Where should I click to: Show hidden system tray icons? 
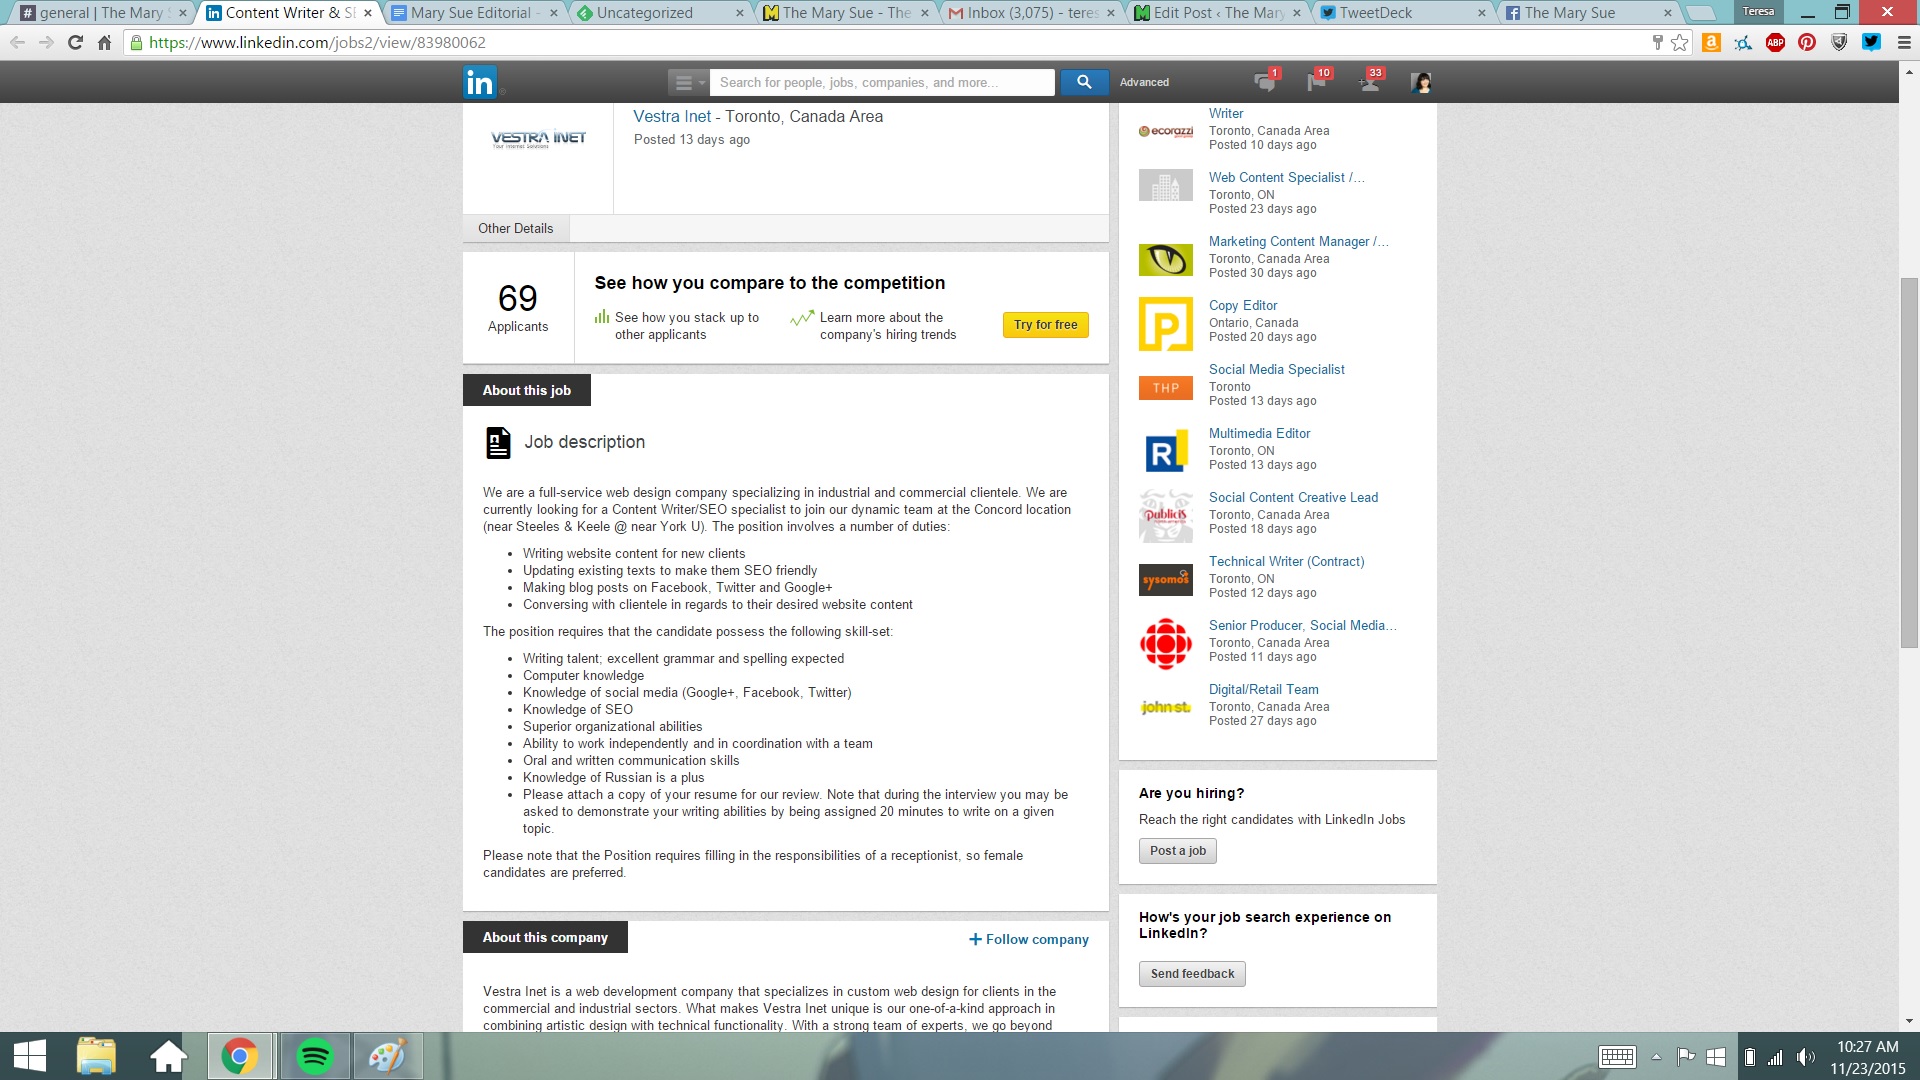coord(1656,1057)
